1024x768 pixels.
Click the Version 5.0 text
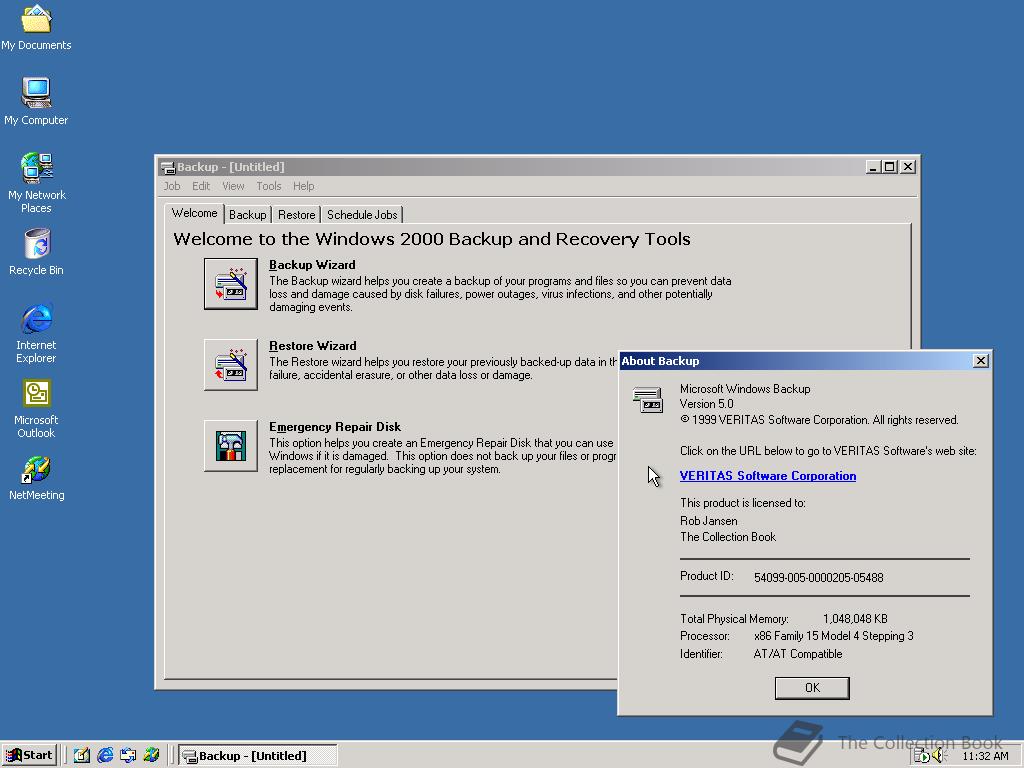click(x=707, y=404)
